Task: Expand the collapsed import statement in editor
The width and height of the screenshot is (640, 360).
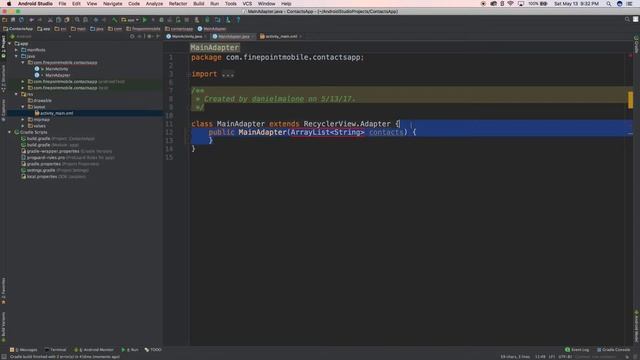Action: click(228, 74)
